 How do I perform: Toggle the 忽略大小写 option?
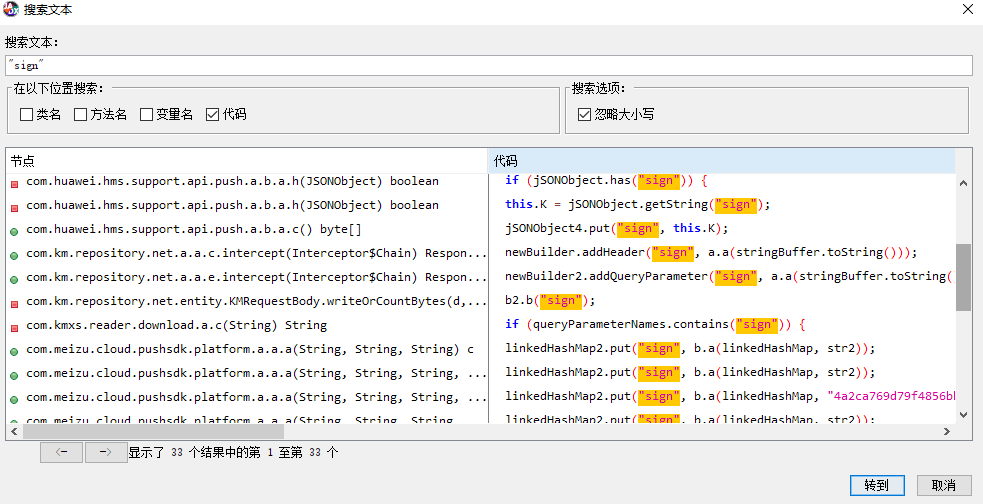coord(585,115)
